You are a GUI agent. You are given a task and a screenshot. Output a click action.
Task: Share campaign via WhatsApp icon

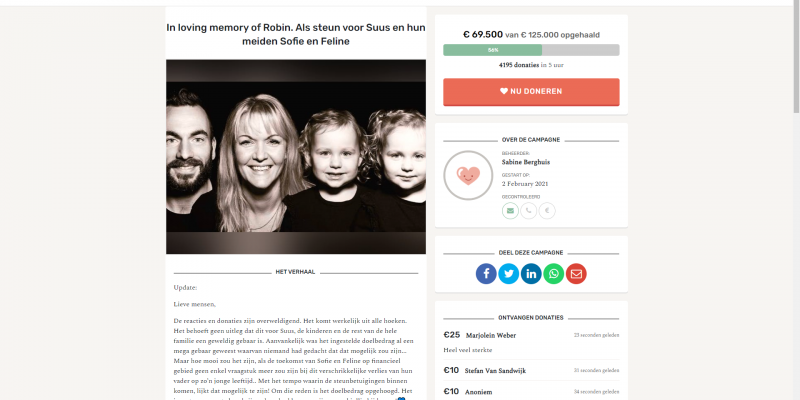pyautogui.click(x=554, y=274)
